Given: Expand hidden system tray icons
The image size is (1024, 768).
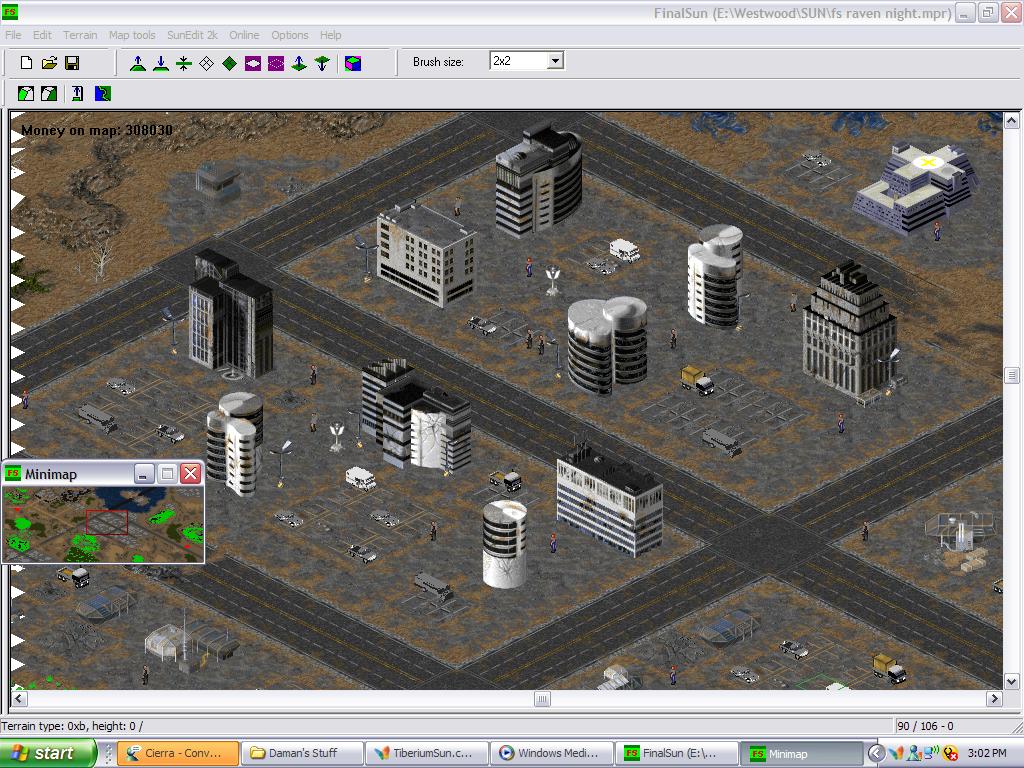Looking at the screenshot, I should (876, 753).
